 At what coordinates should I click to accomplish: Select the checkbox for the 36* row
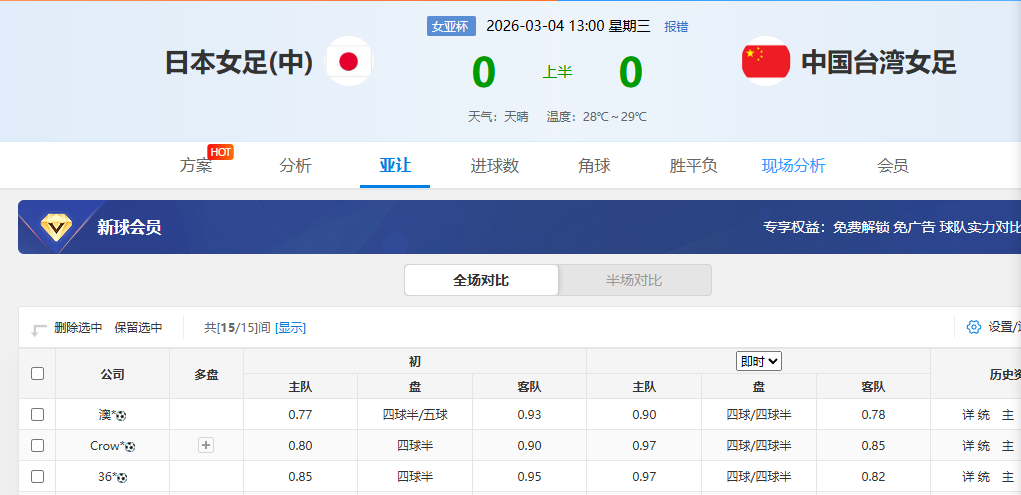click(37, 476)
